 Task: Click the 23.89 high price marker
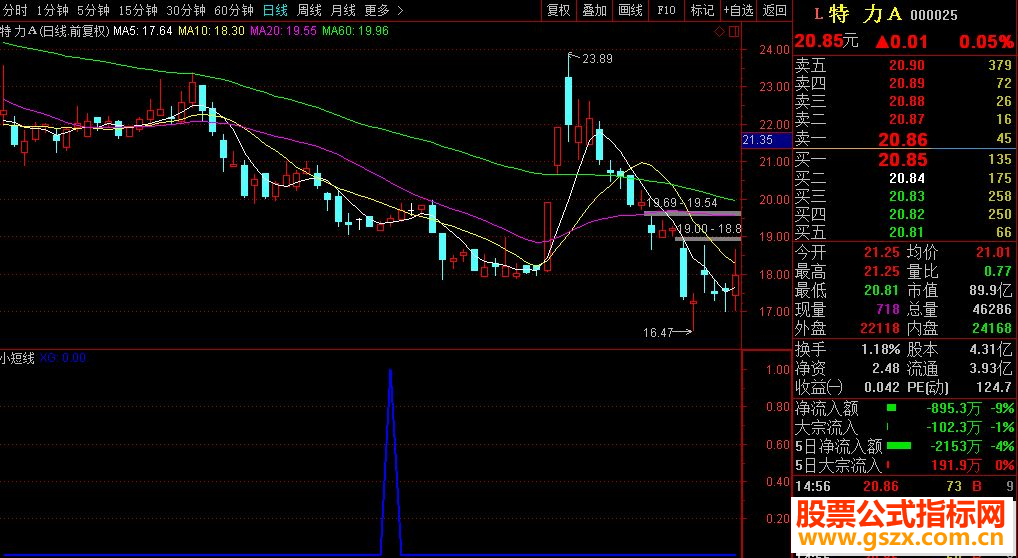click(x=597, y=58)
